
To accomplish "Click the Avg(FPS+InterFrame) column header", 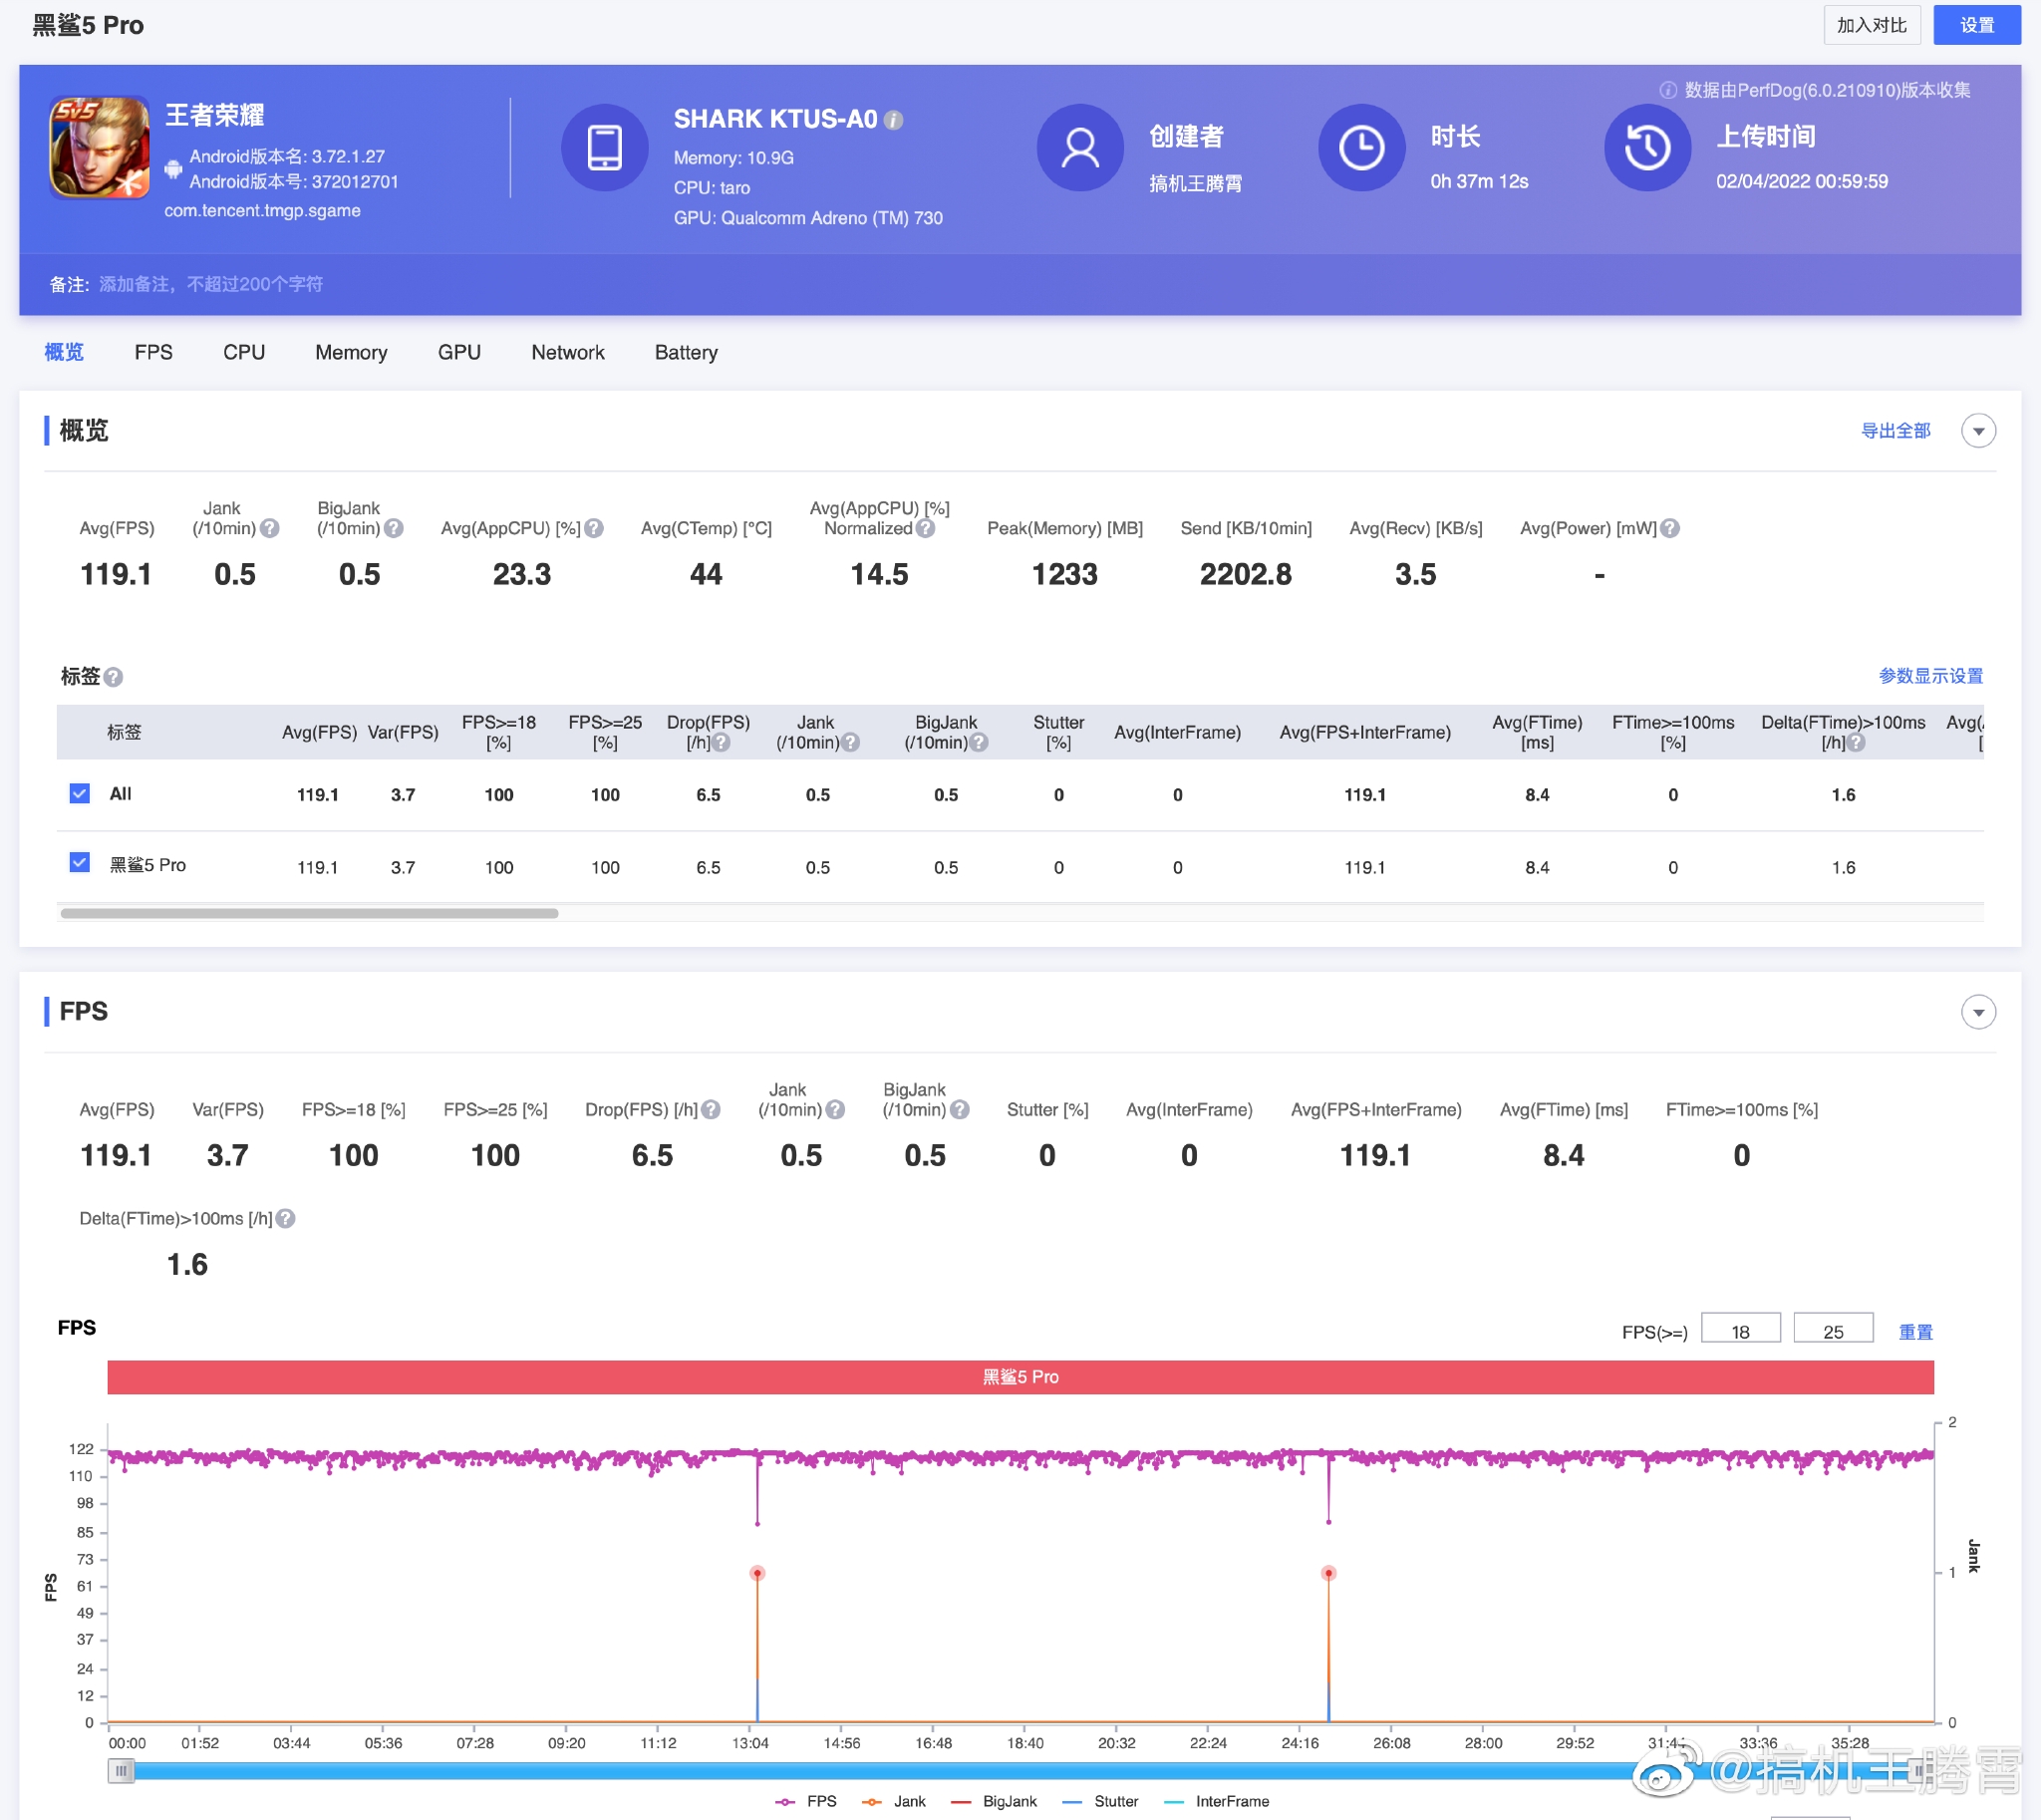I will (1364, 732).
